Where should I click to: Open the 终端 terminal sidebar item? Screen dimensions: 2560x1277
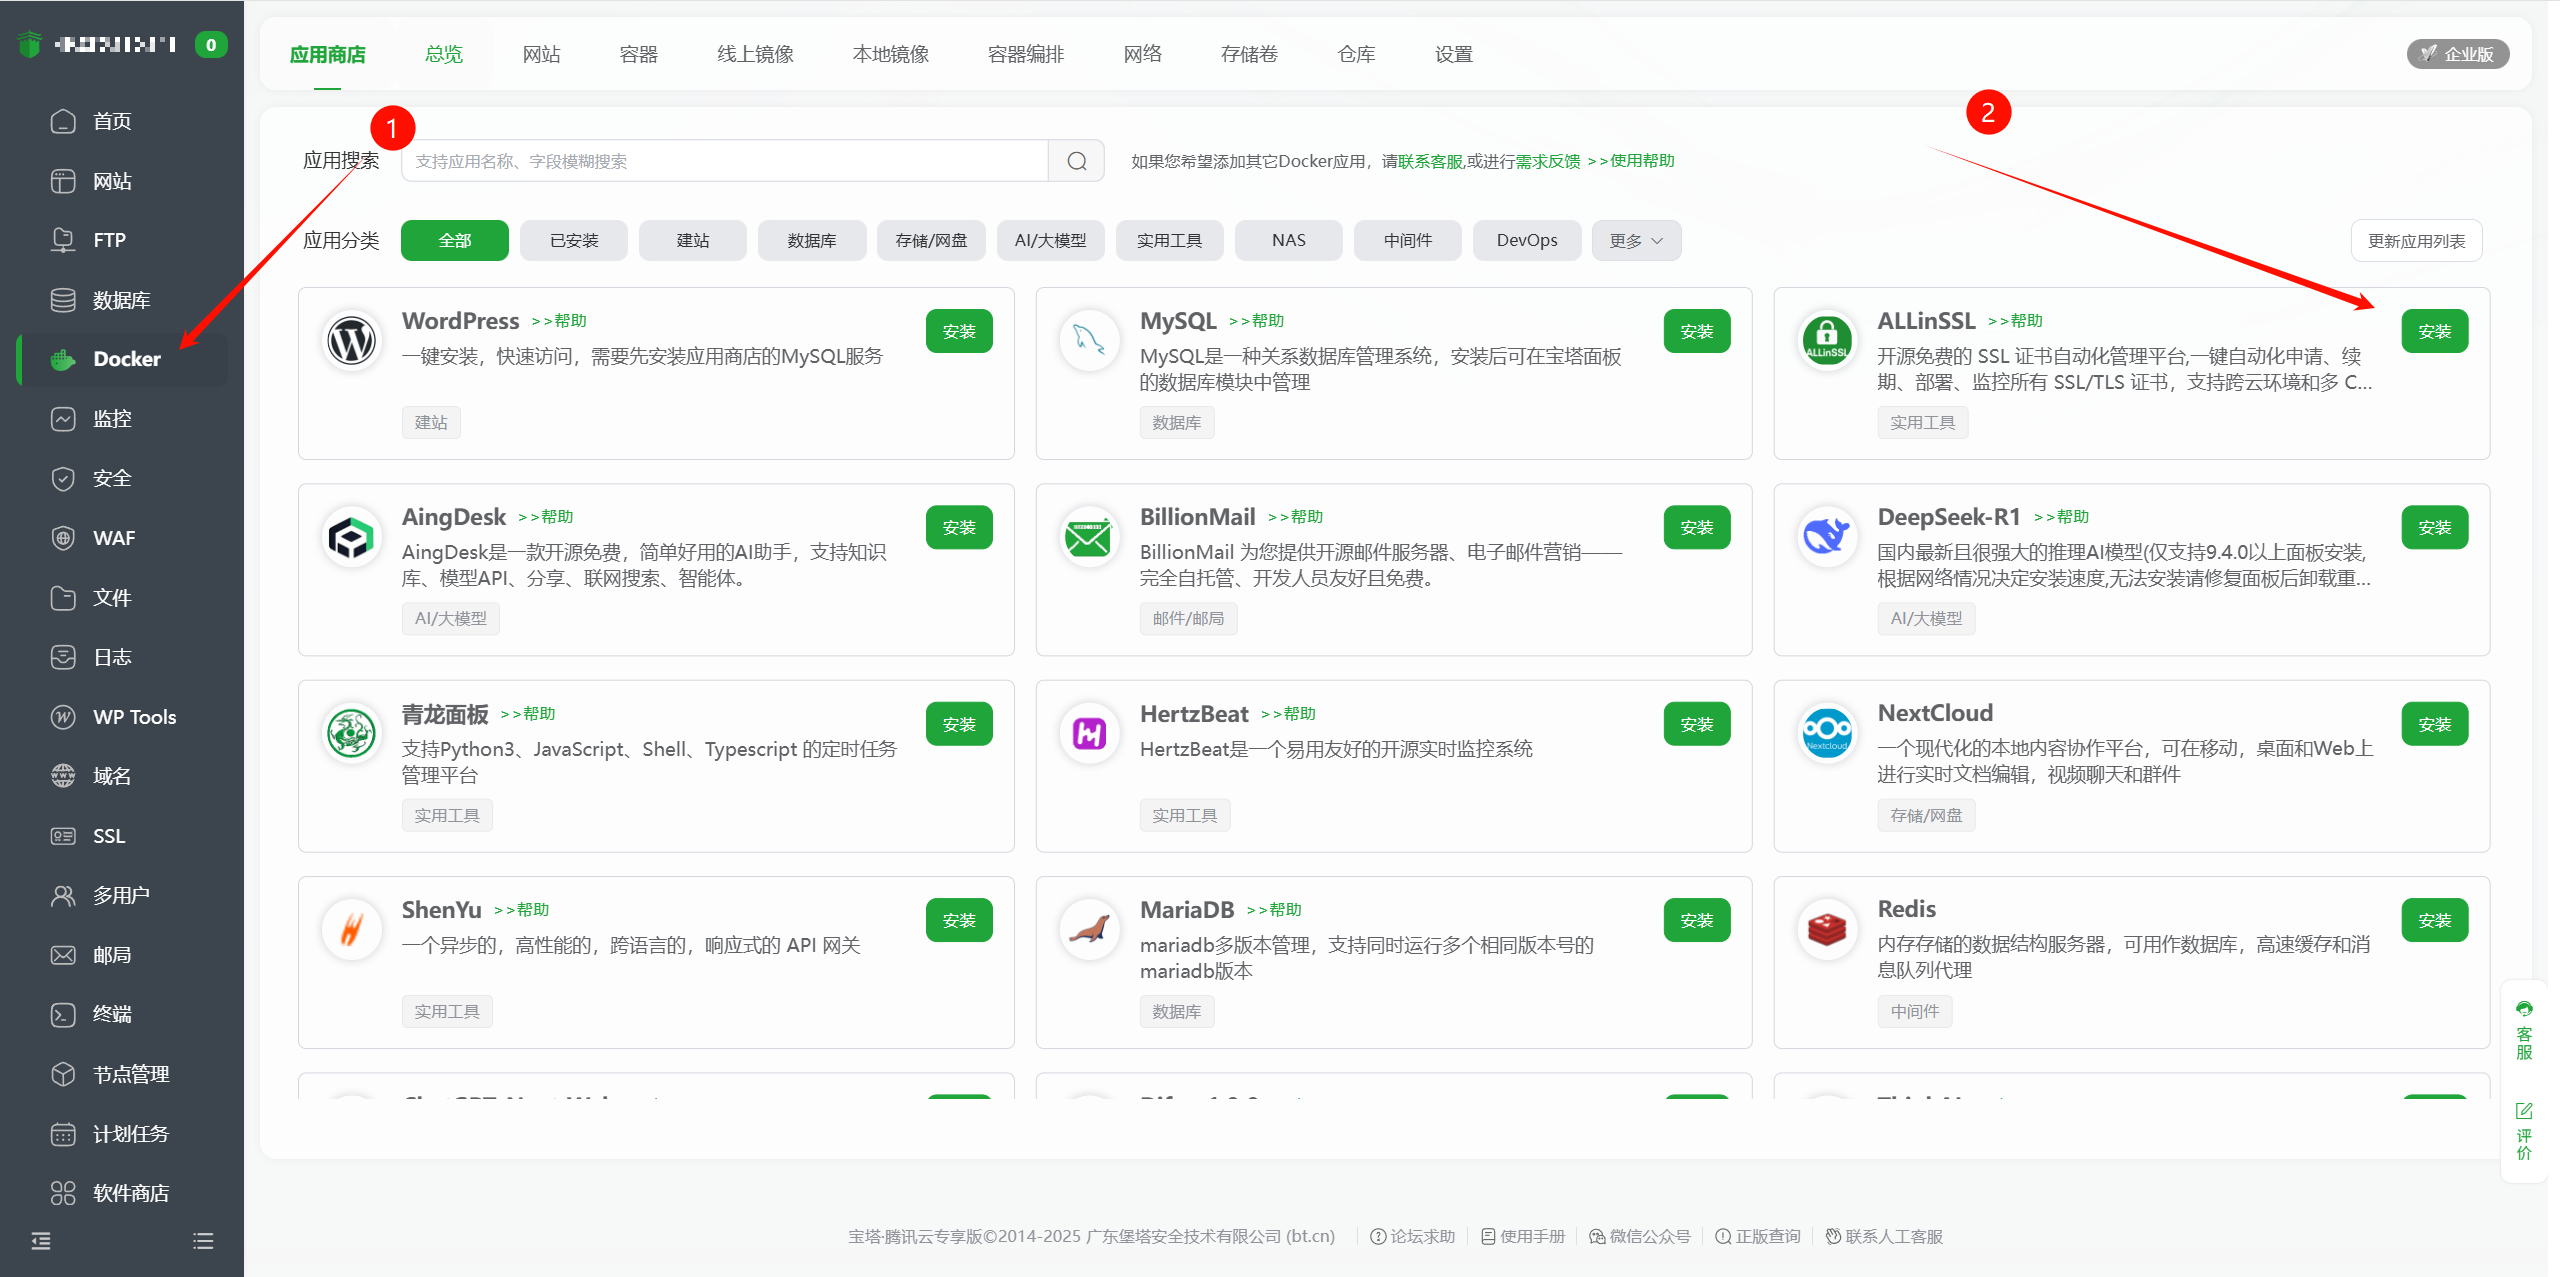(x=111, y=1014)
